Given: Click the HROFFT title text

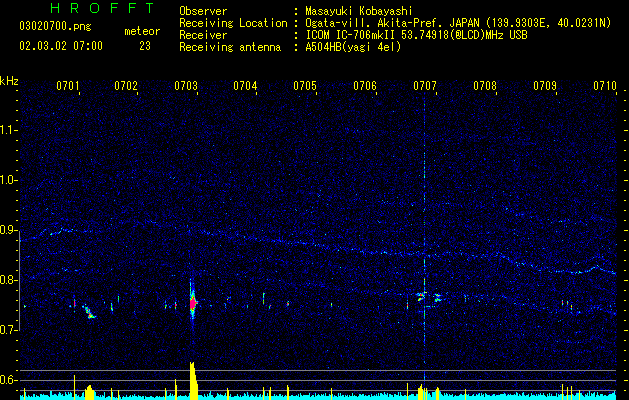Looking at the screenshot, I should 103,8.
